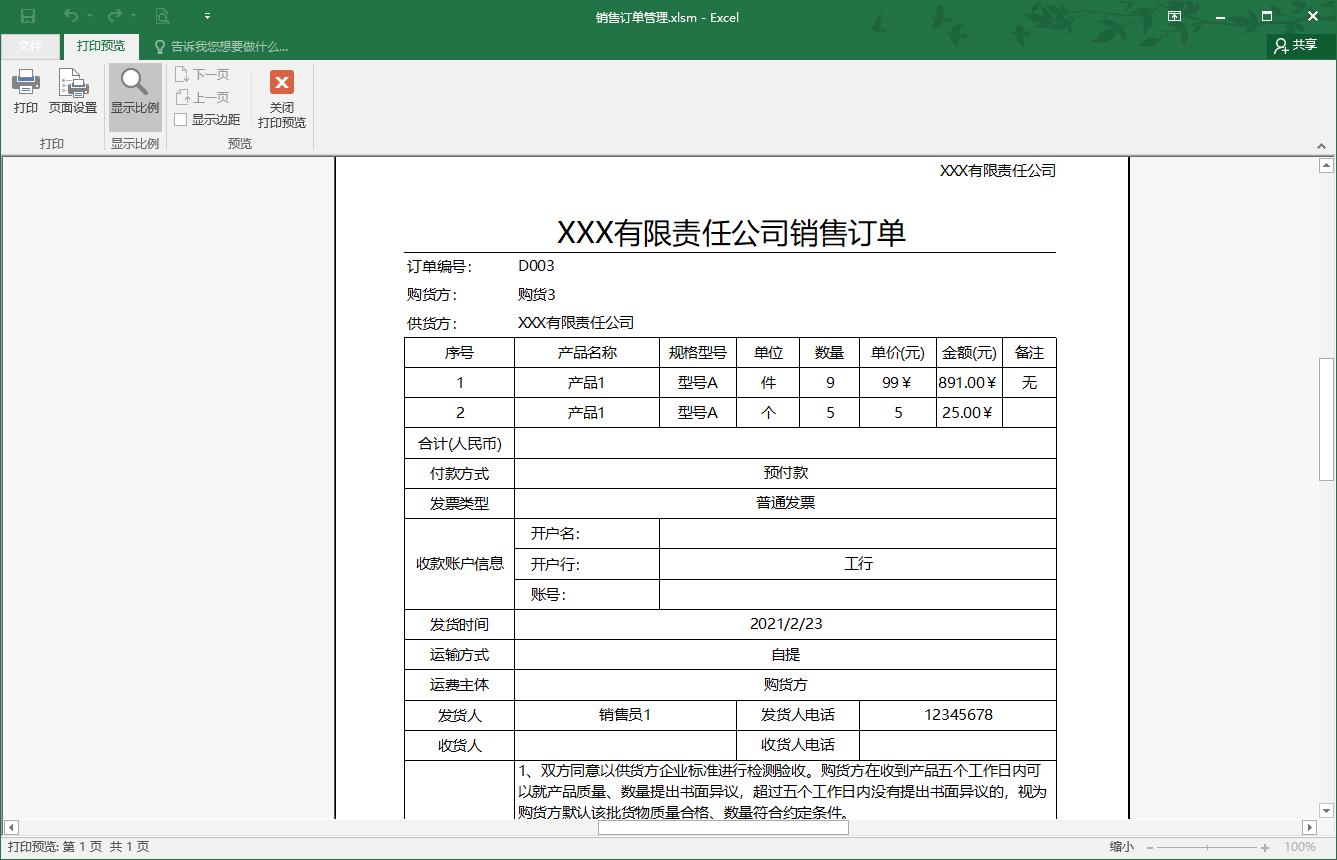Expand the Customize Quick Access Toolbar dropdown
Screen dimensions: 1337x860
(206, 16)
